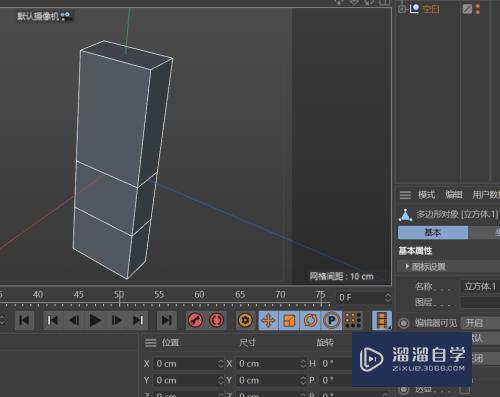Click camera icon beside 默认摄像机 label
500x397 pixels.
click(66, 16)
